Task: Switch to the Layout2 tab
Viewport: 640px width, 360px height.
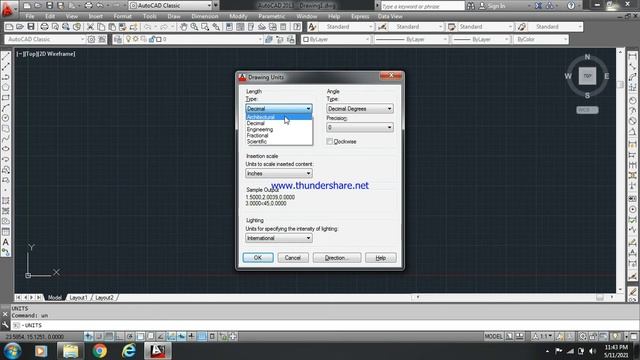Action: click(104, 298)
